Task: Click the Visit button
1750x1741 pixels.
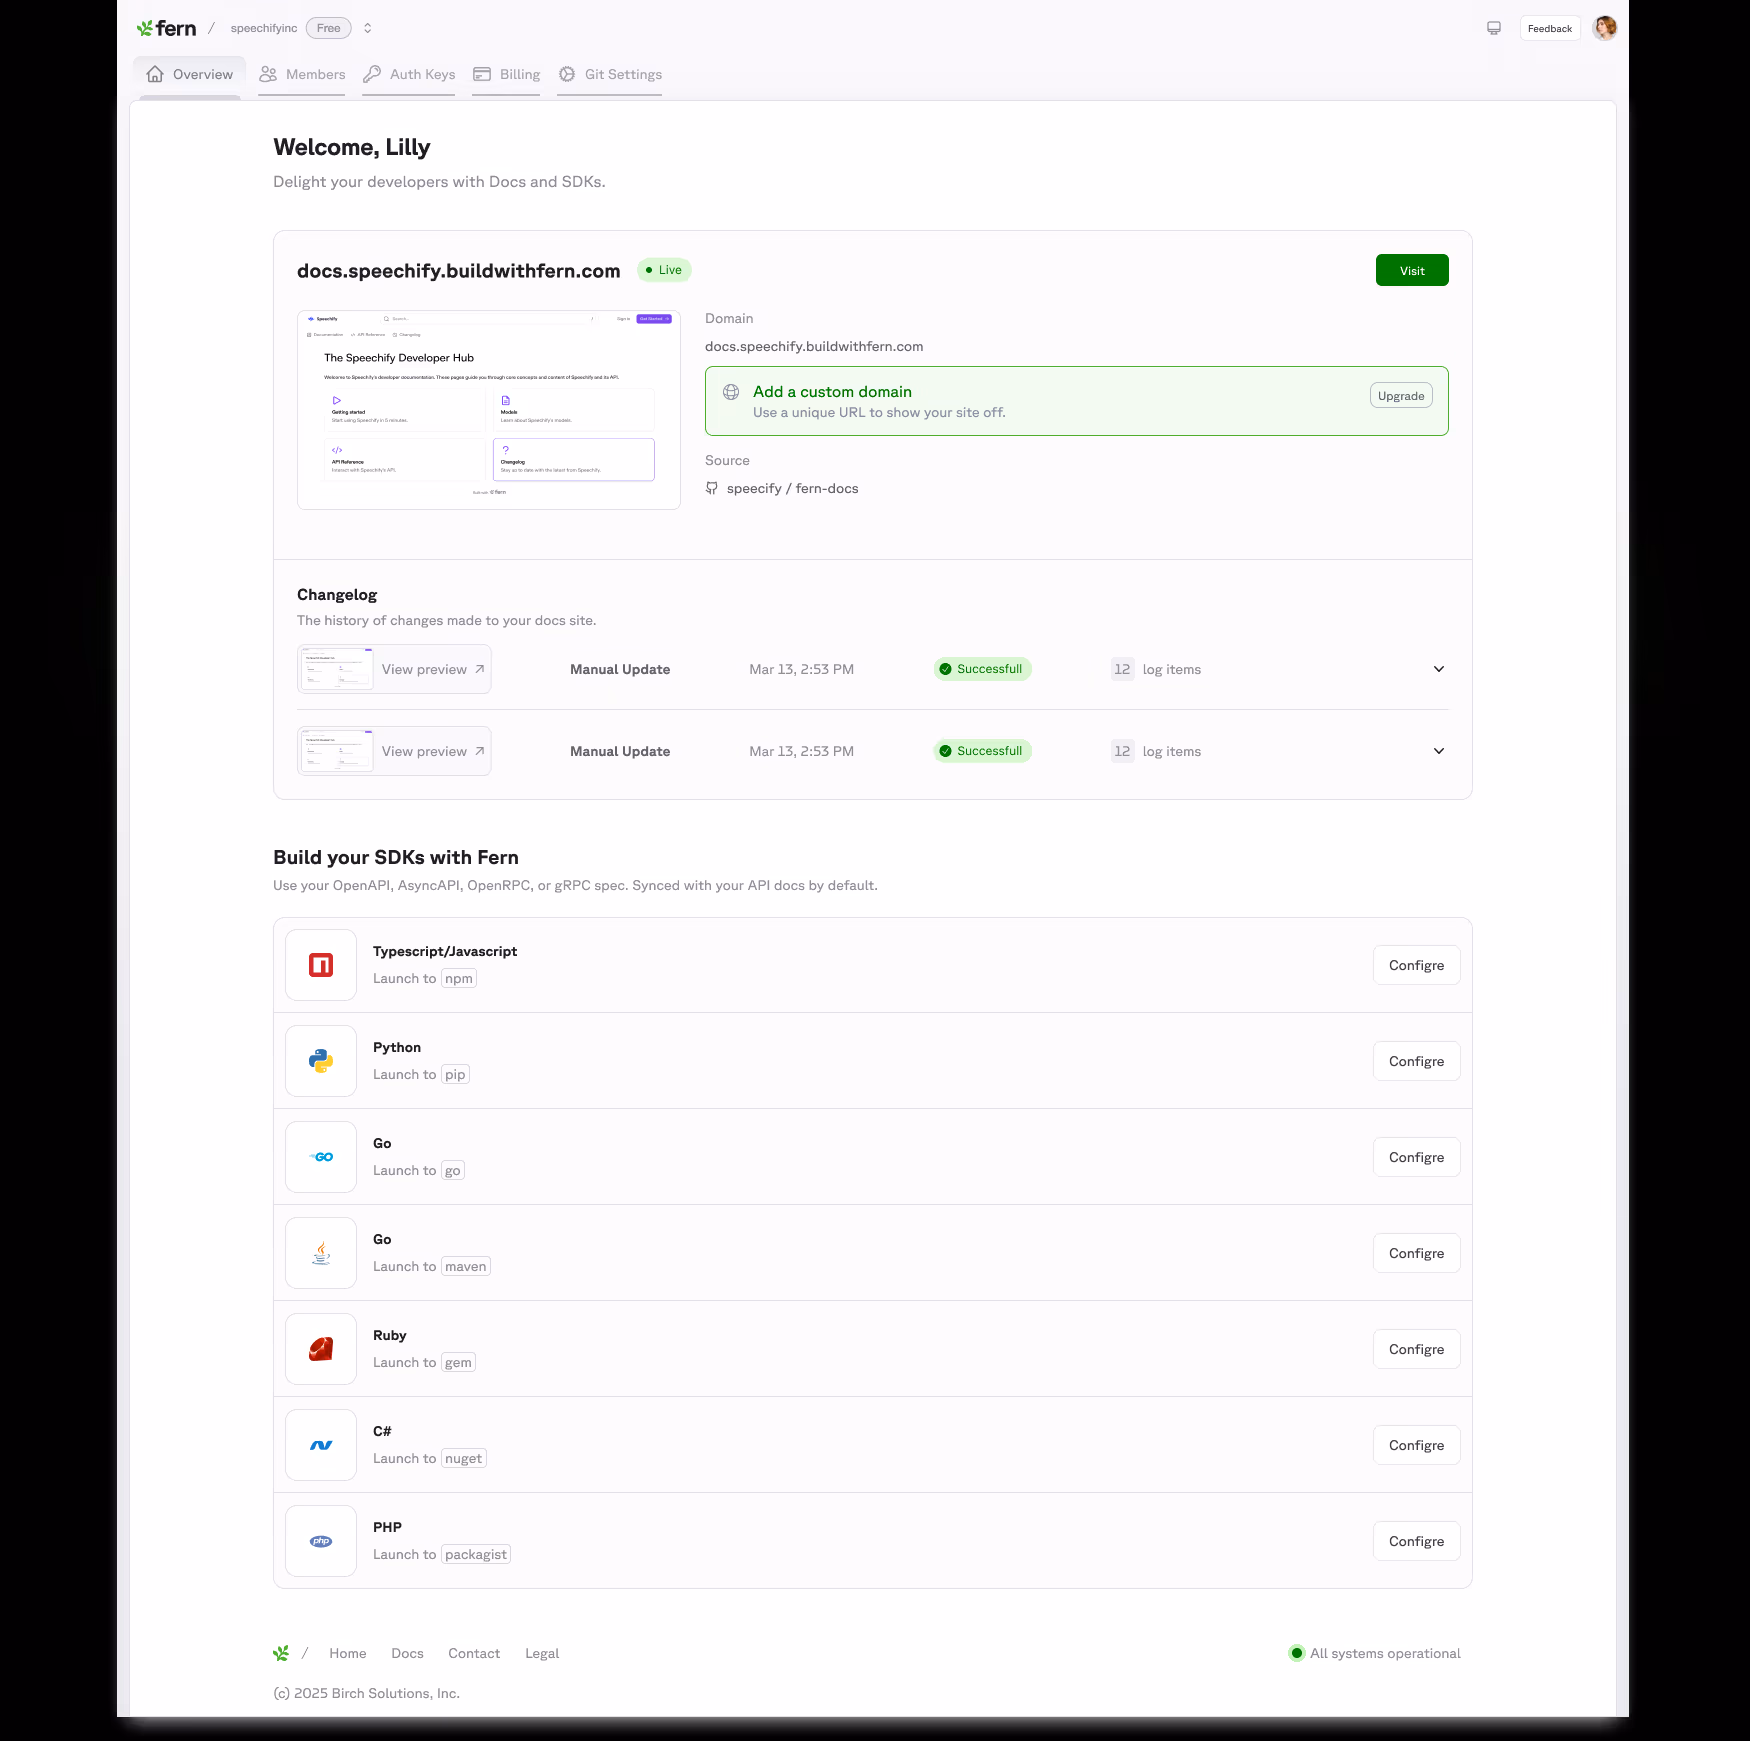Action: click(1412, 270)
